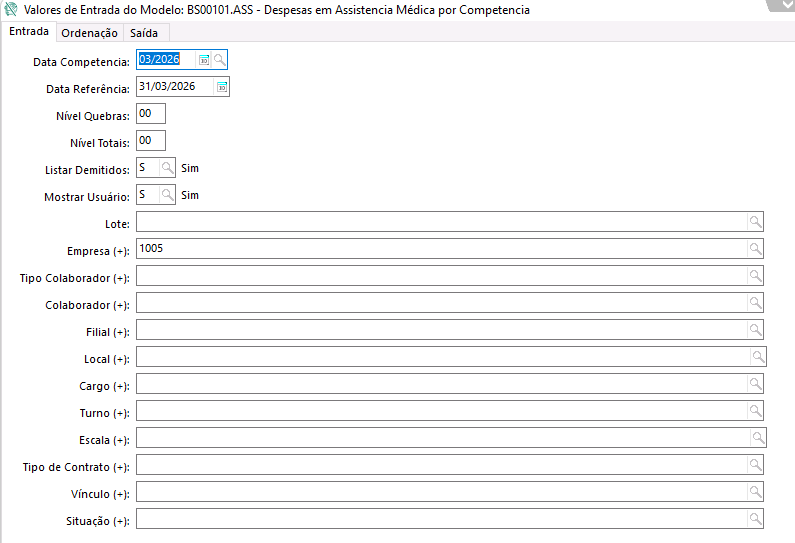Switch to the Ordenação tab
The image size is (795, 543).
[x=89, y=33]
